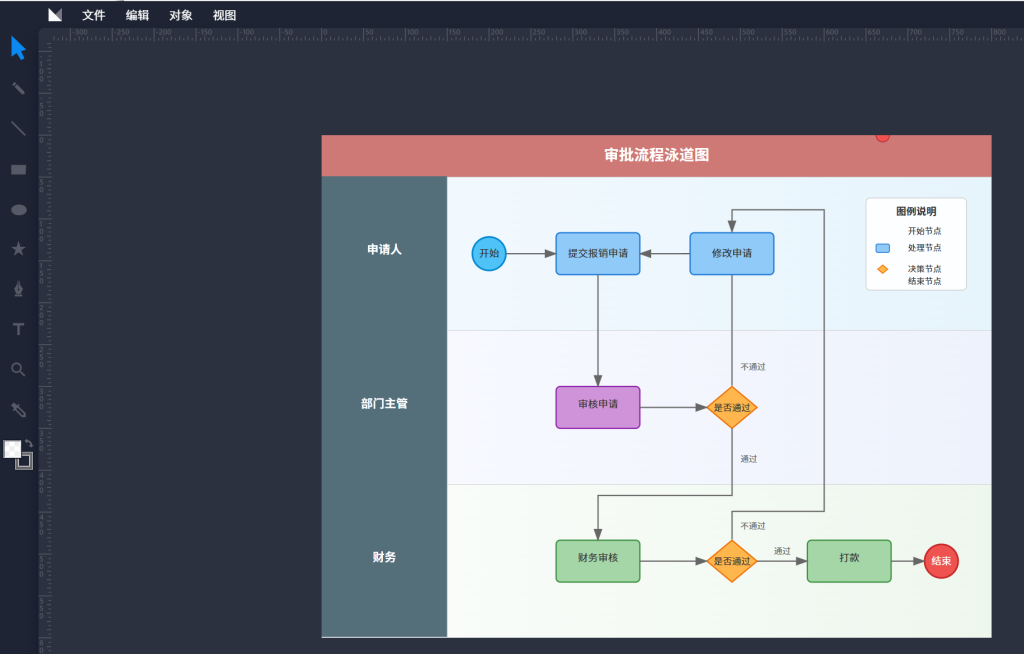Screen dimensions: 1024x654
Task: Swap fill and stroke colors arrow
Action: [29, 444]
